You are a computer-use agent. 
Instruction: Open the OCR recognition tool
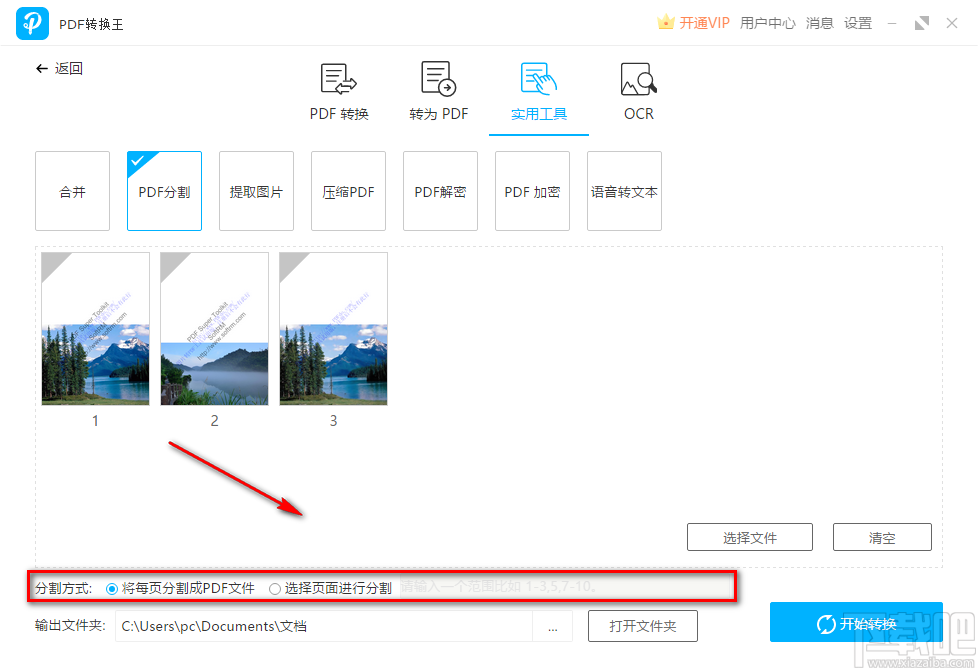point(638,80)
